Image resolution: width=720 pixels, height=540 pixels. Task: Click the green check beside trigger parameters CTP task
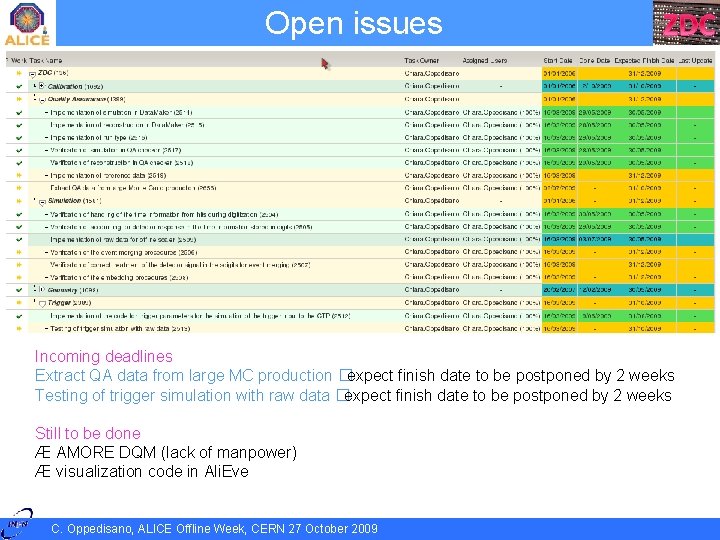coord(19,316)
